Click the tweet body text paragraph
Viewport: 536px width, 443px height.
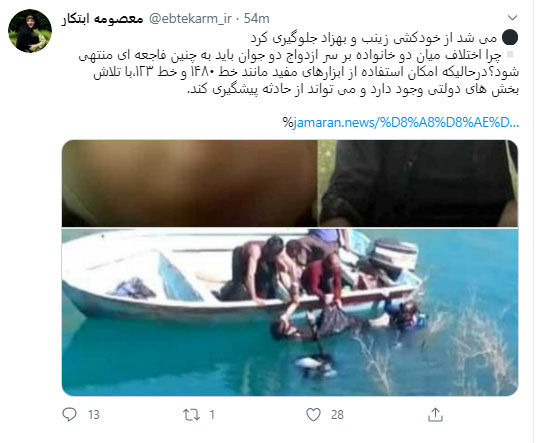tap(299, 72)
